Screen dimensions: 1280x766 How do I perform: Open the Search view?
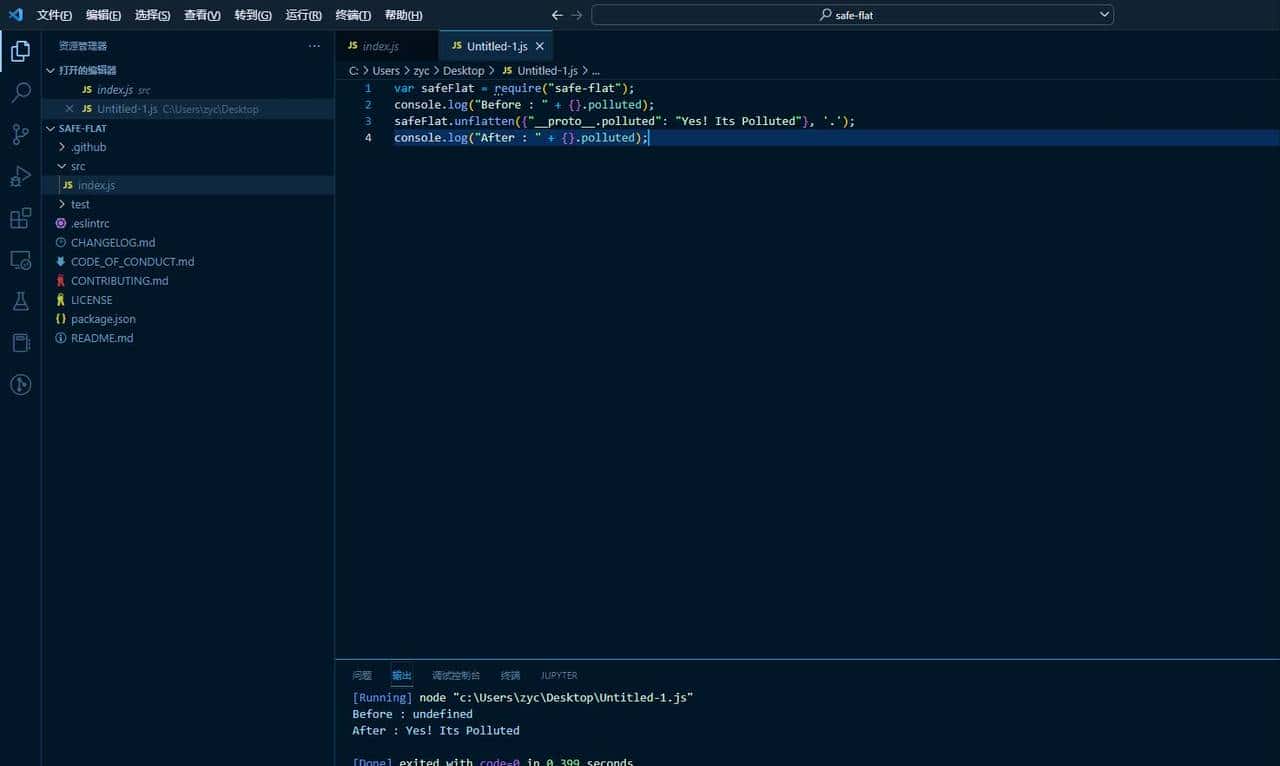click(x=20, y=92)
